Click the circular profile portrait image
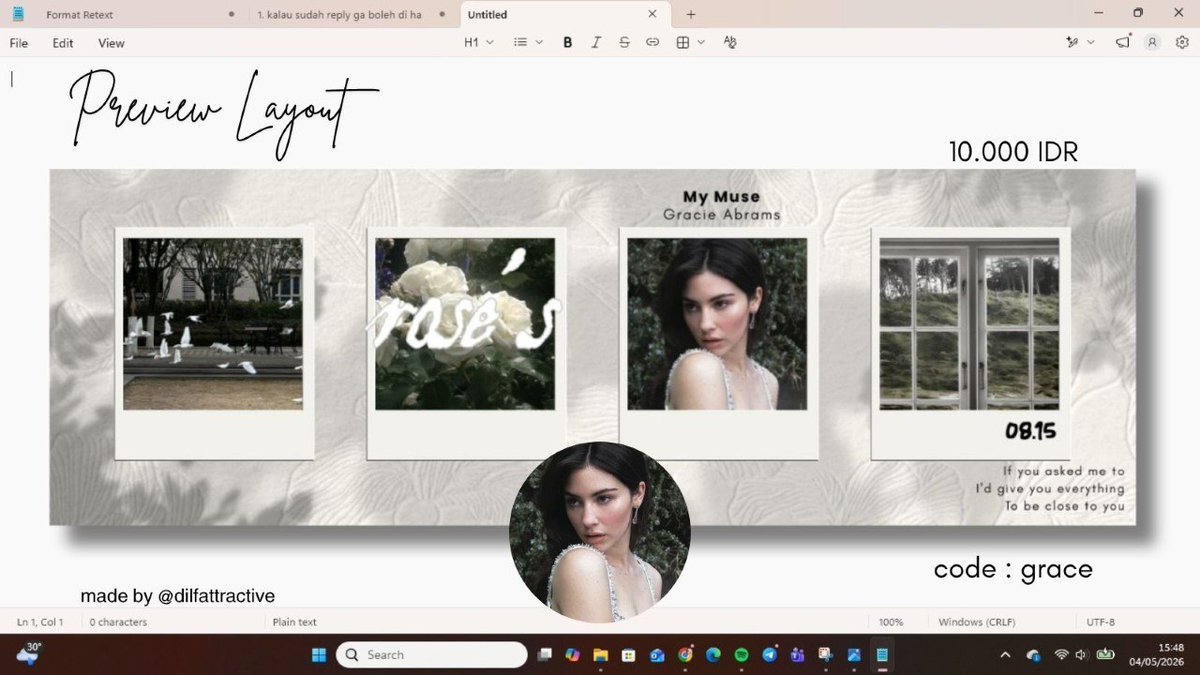Image resolution: width=1200 pixels, height=675 pixels. coord(600,532)
